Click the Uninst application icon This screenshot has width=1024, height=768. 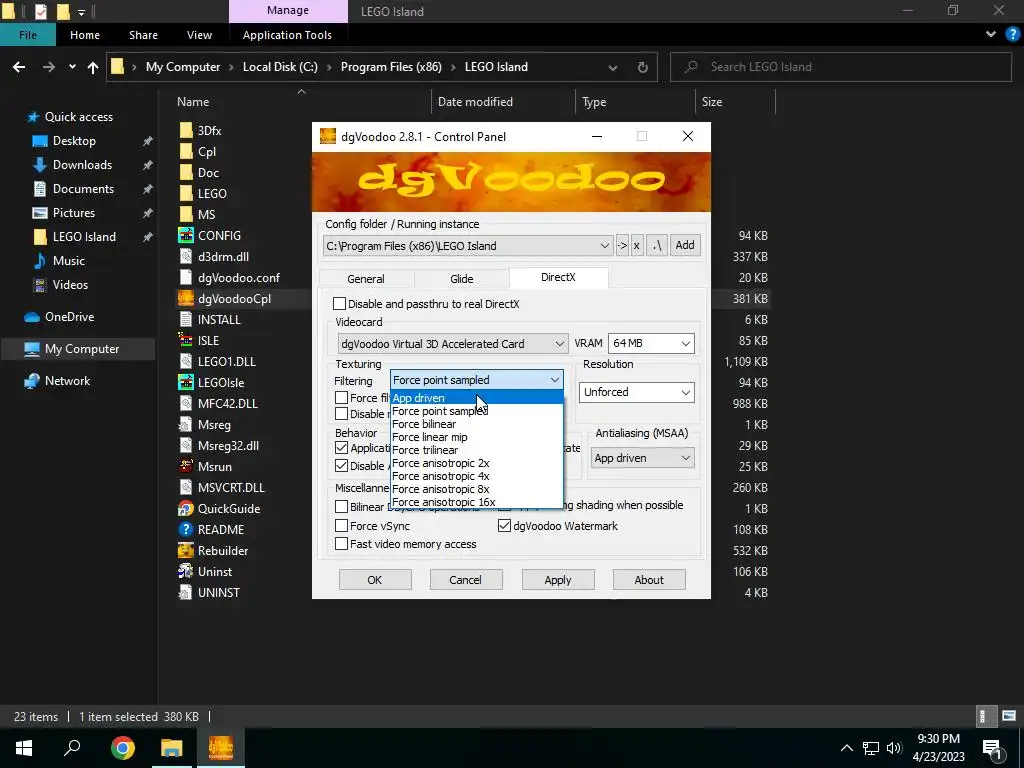[186, 571]
